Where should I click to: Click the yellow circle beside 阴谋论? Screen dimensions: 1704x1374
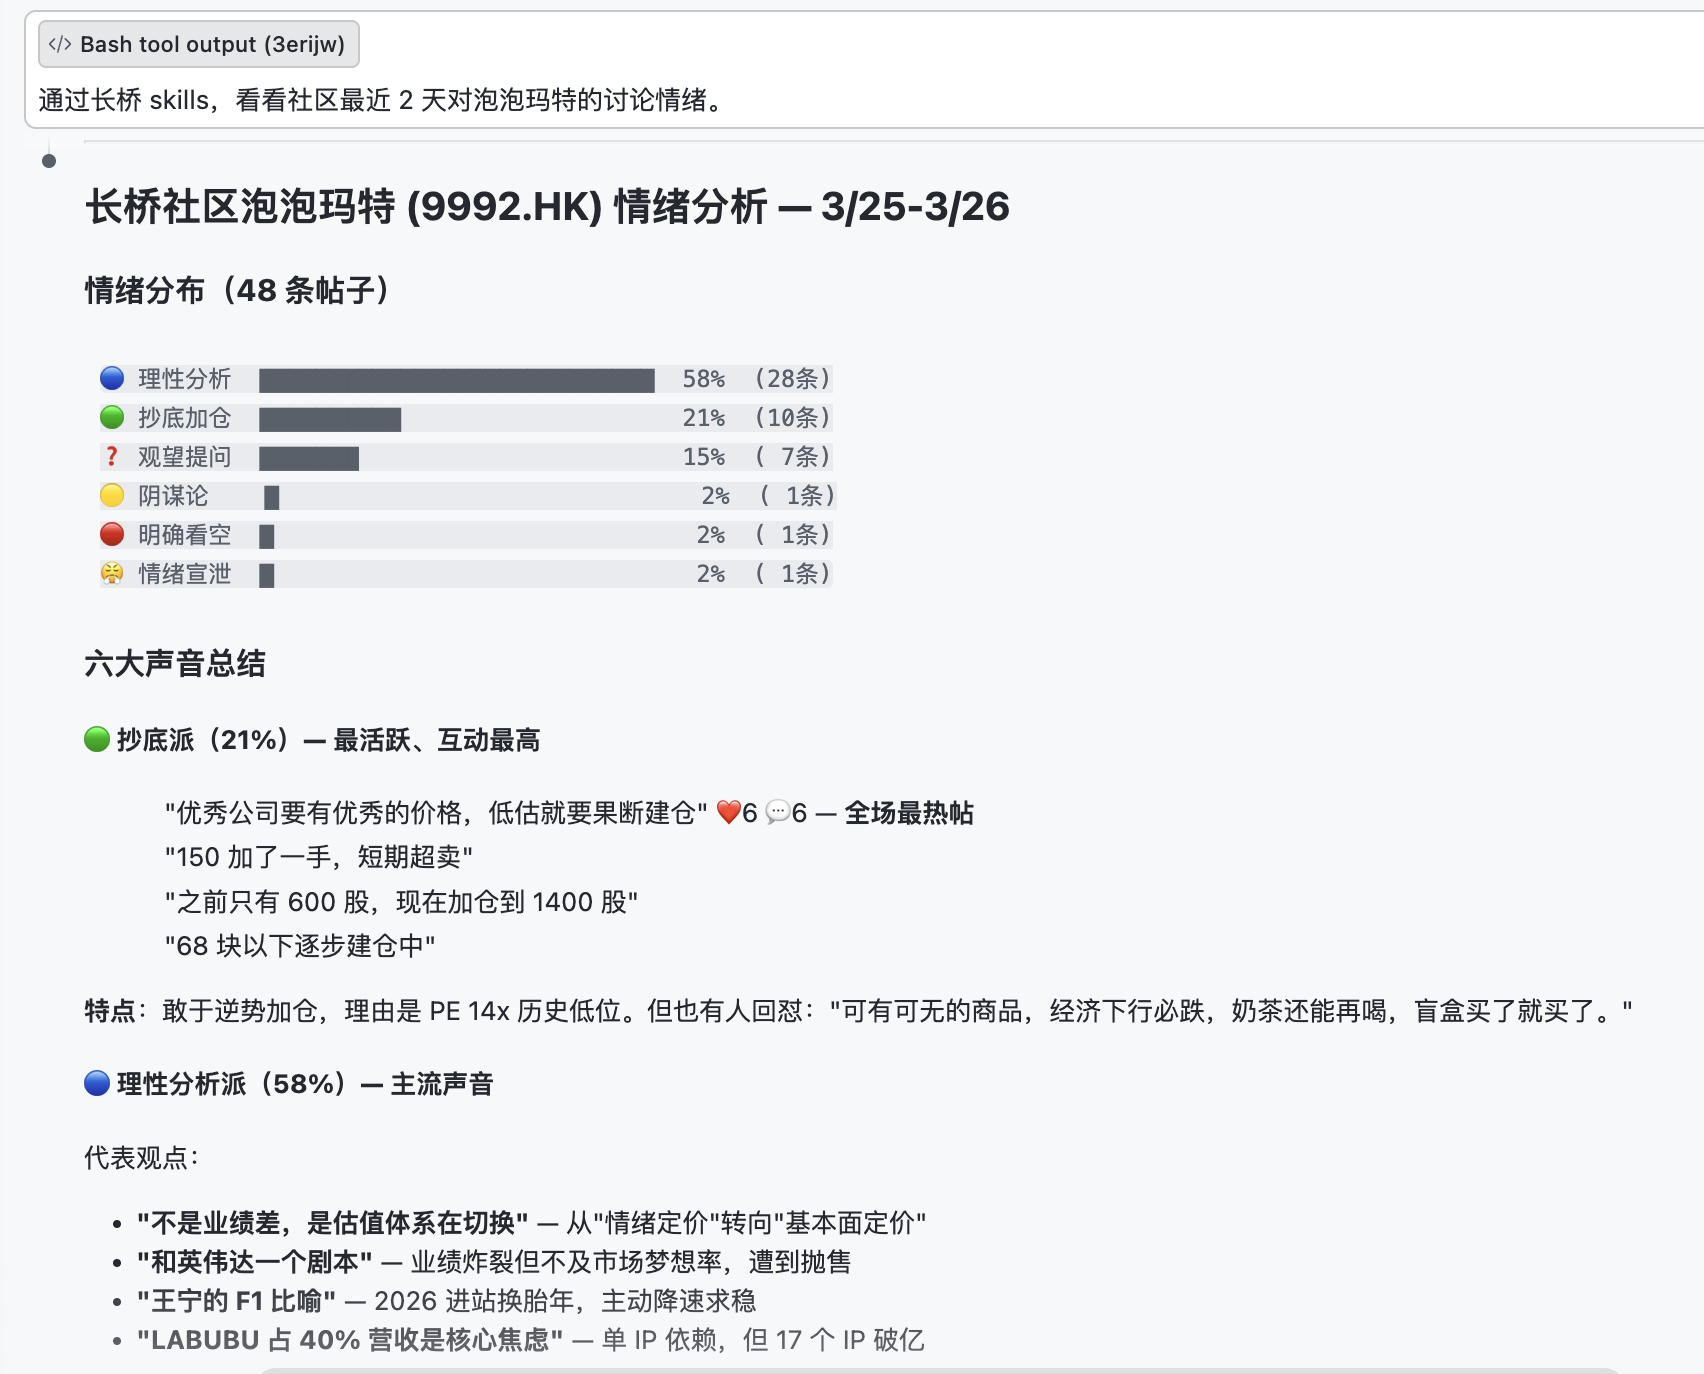(x=112, y=495)
